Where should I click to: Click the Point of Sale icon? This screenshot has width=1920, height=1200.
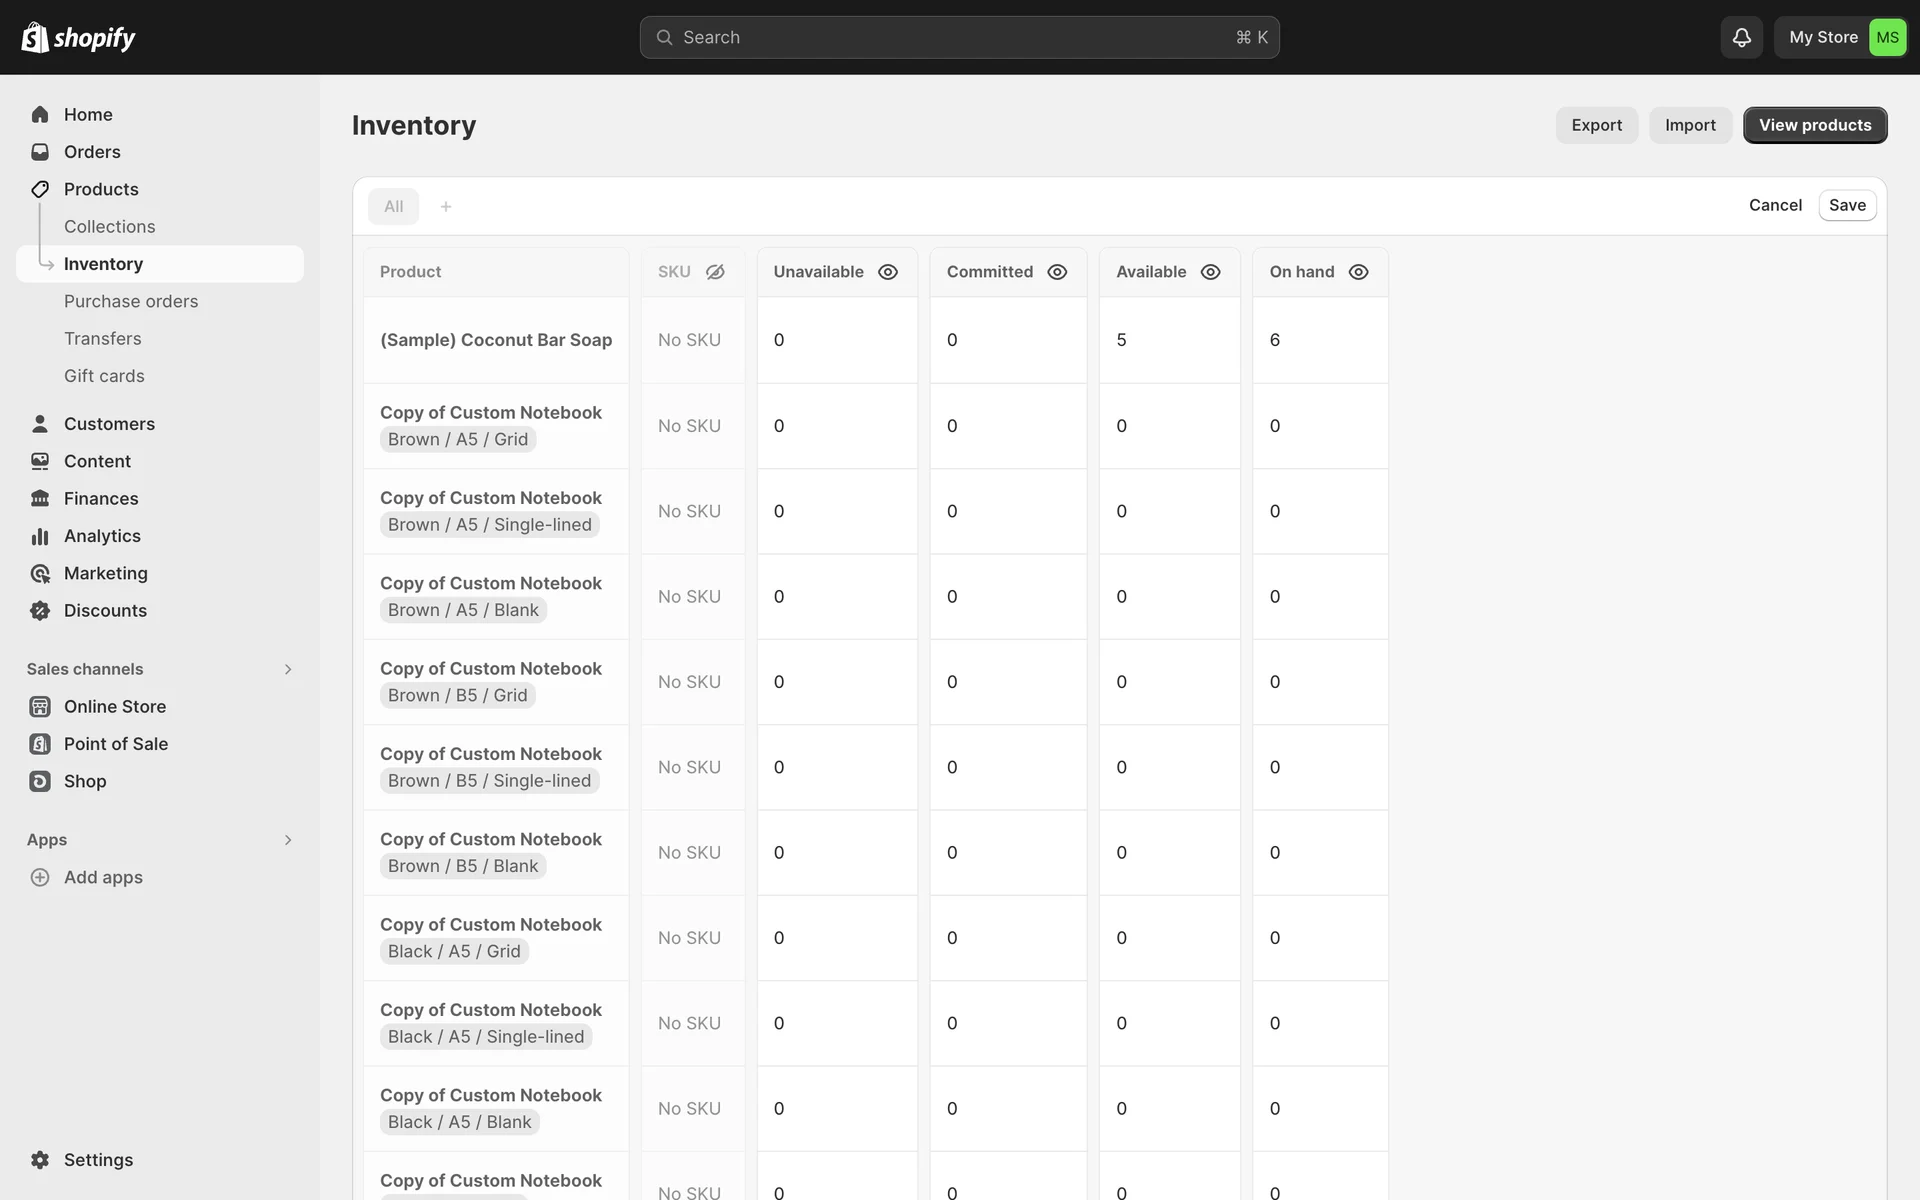pyautogui.click(x=40, y=744)
